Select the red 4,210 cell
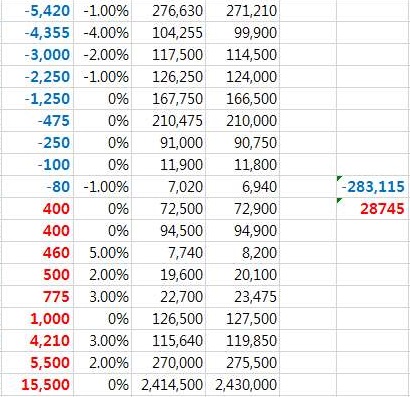Image resolution: width=410 pixels, height=397 pixels. point(37,341)
